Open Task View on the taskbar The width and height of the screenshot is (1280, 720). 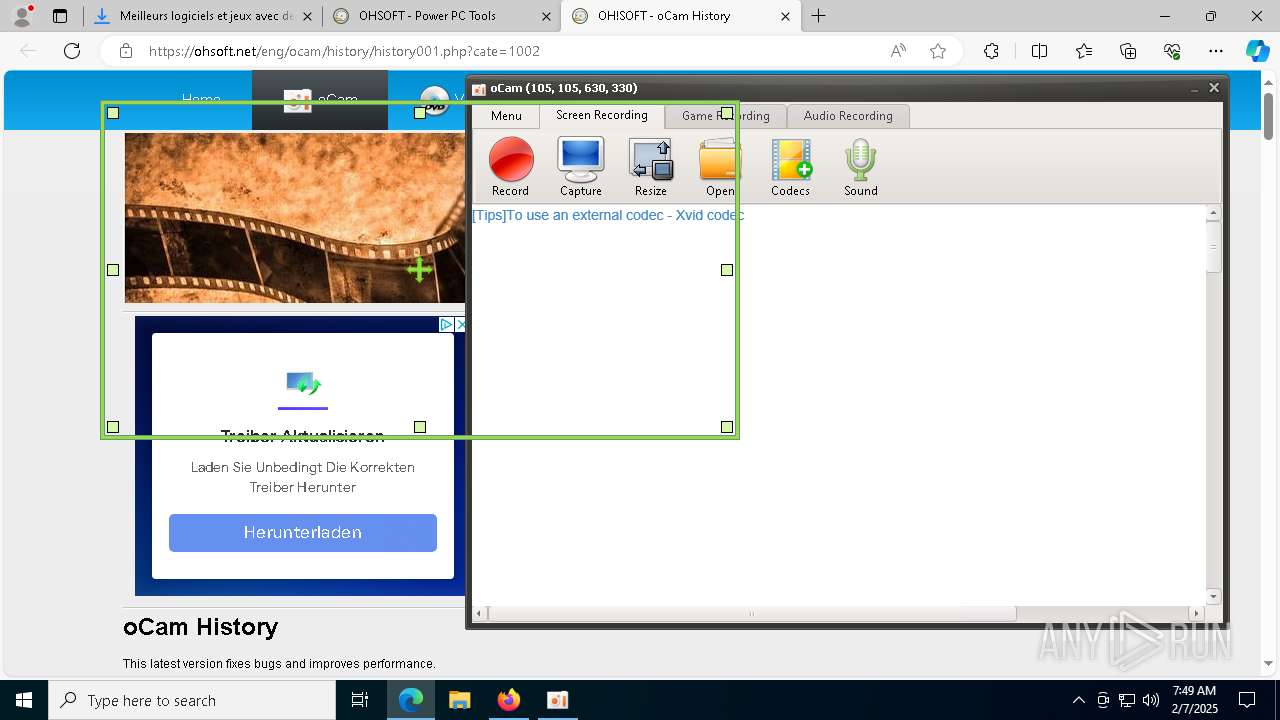[x=360, y=700]
